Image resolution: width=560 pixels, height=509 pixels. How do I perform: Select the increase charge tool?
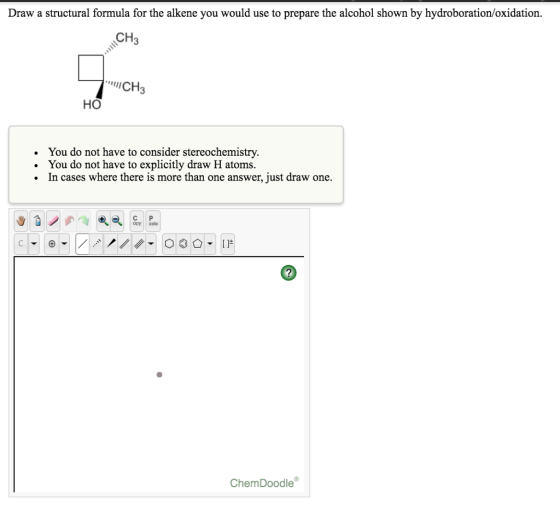coord(52,244)
